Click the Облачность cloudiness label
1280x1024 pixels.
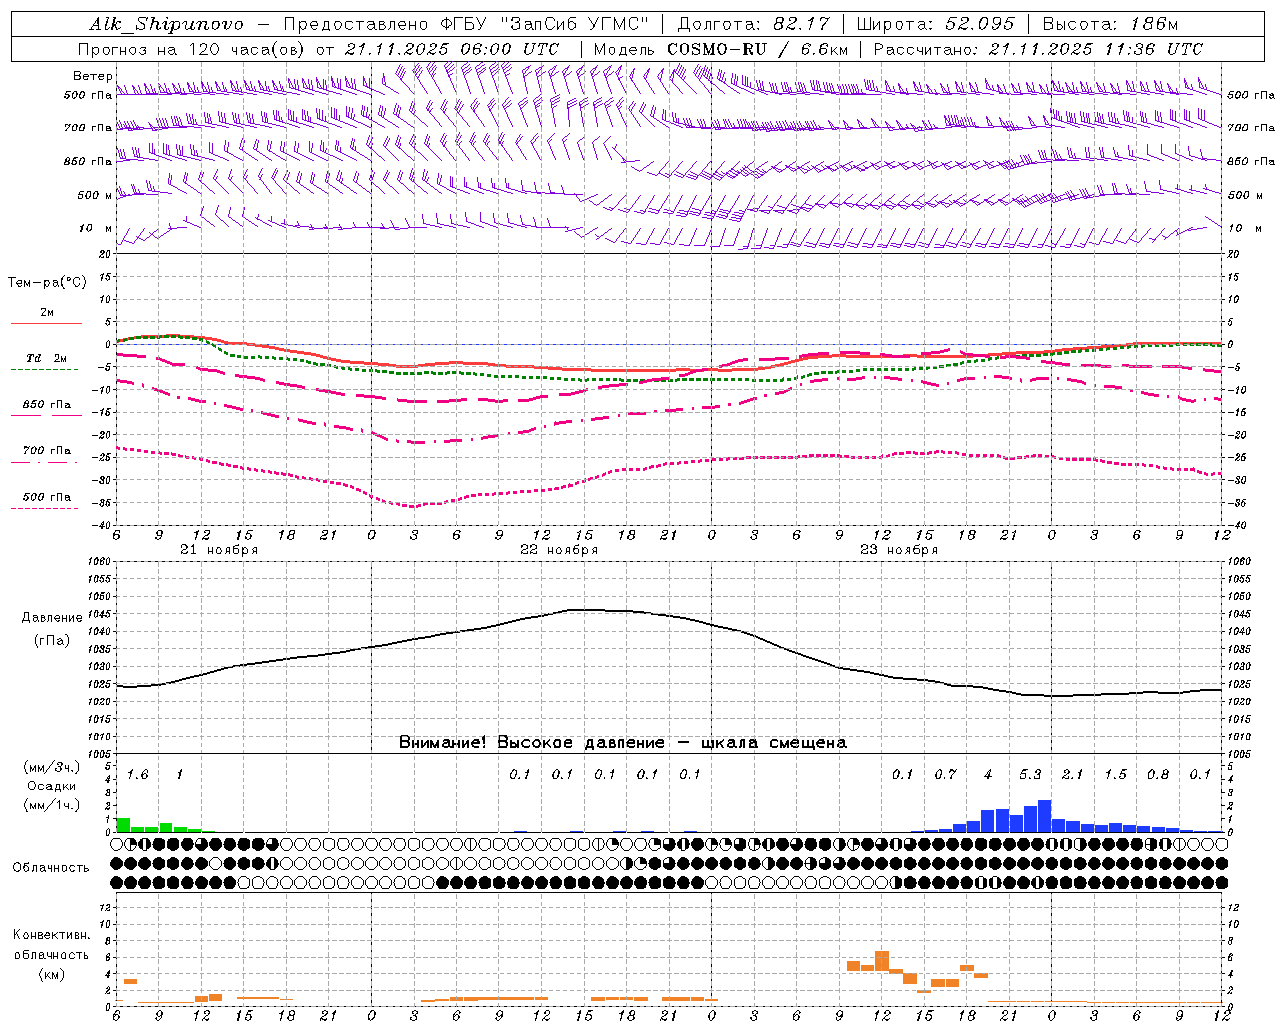tap(51, 868)
